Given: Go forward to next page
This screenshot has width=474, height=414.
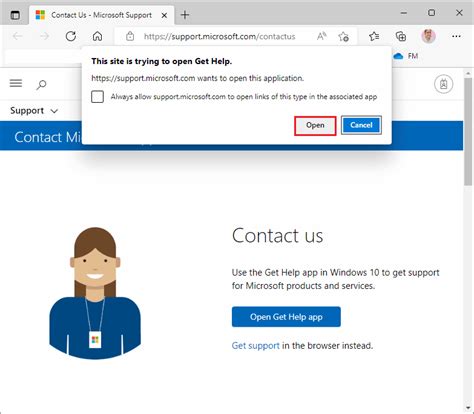Looking at the screenshot, I should [44, 36].
